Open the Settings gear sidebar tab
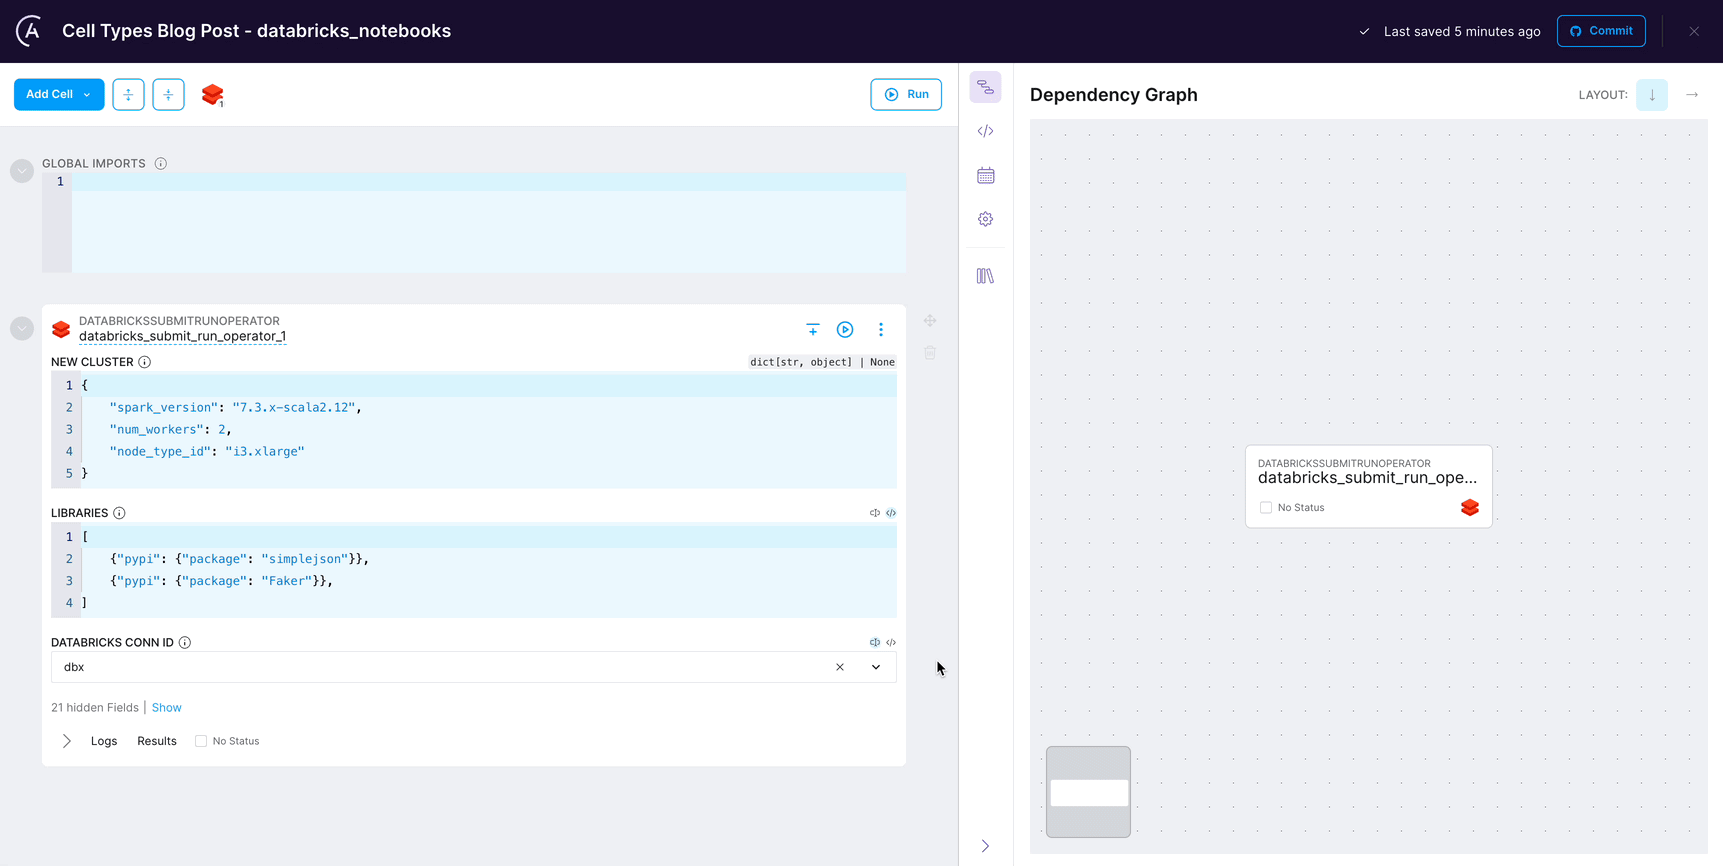1723x866 pixels. tap(985, 219)
